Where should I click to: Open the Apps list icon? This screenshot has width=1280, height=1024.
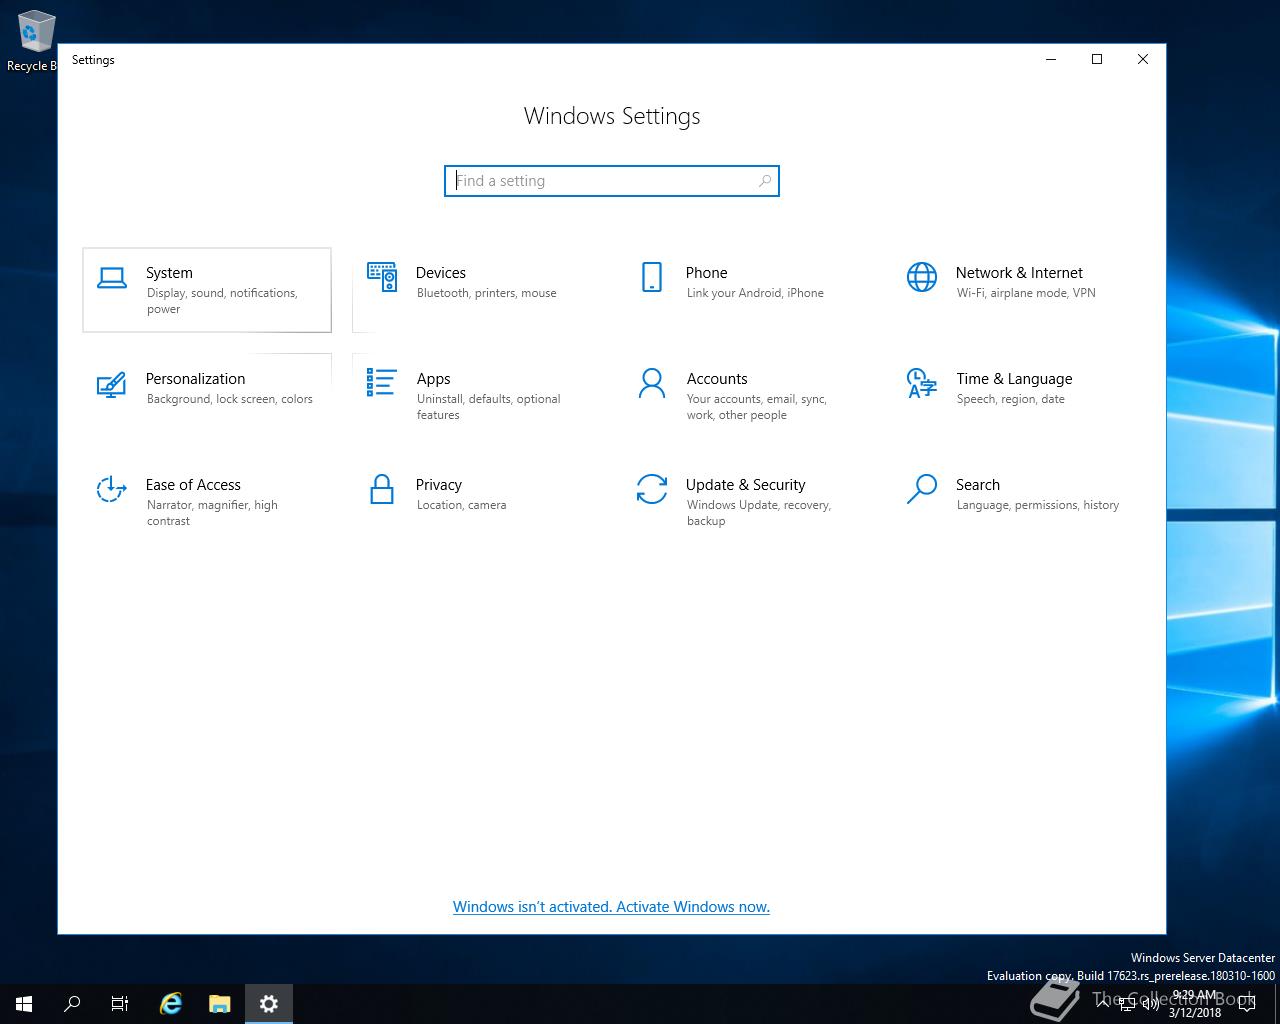pyautogui.click(x=382, y=383)
